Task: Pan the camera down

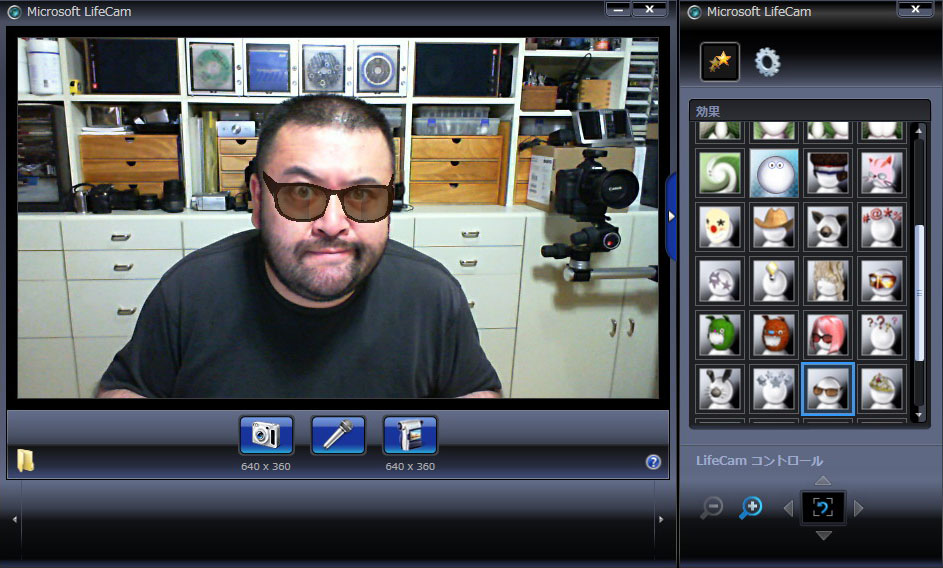Action: coord(823,535)
